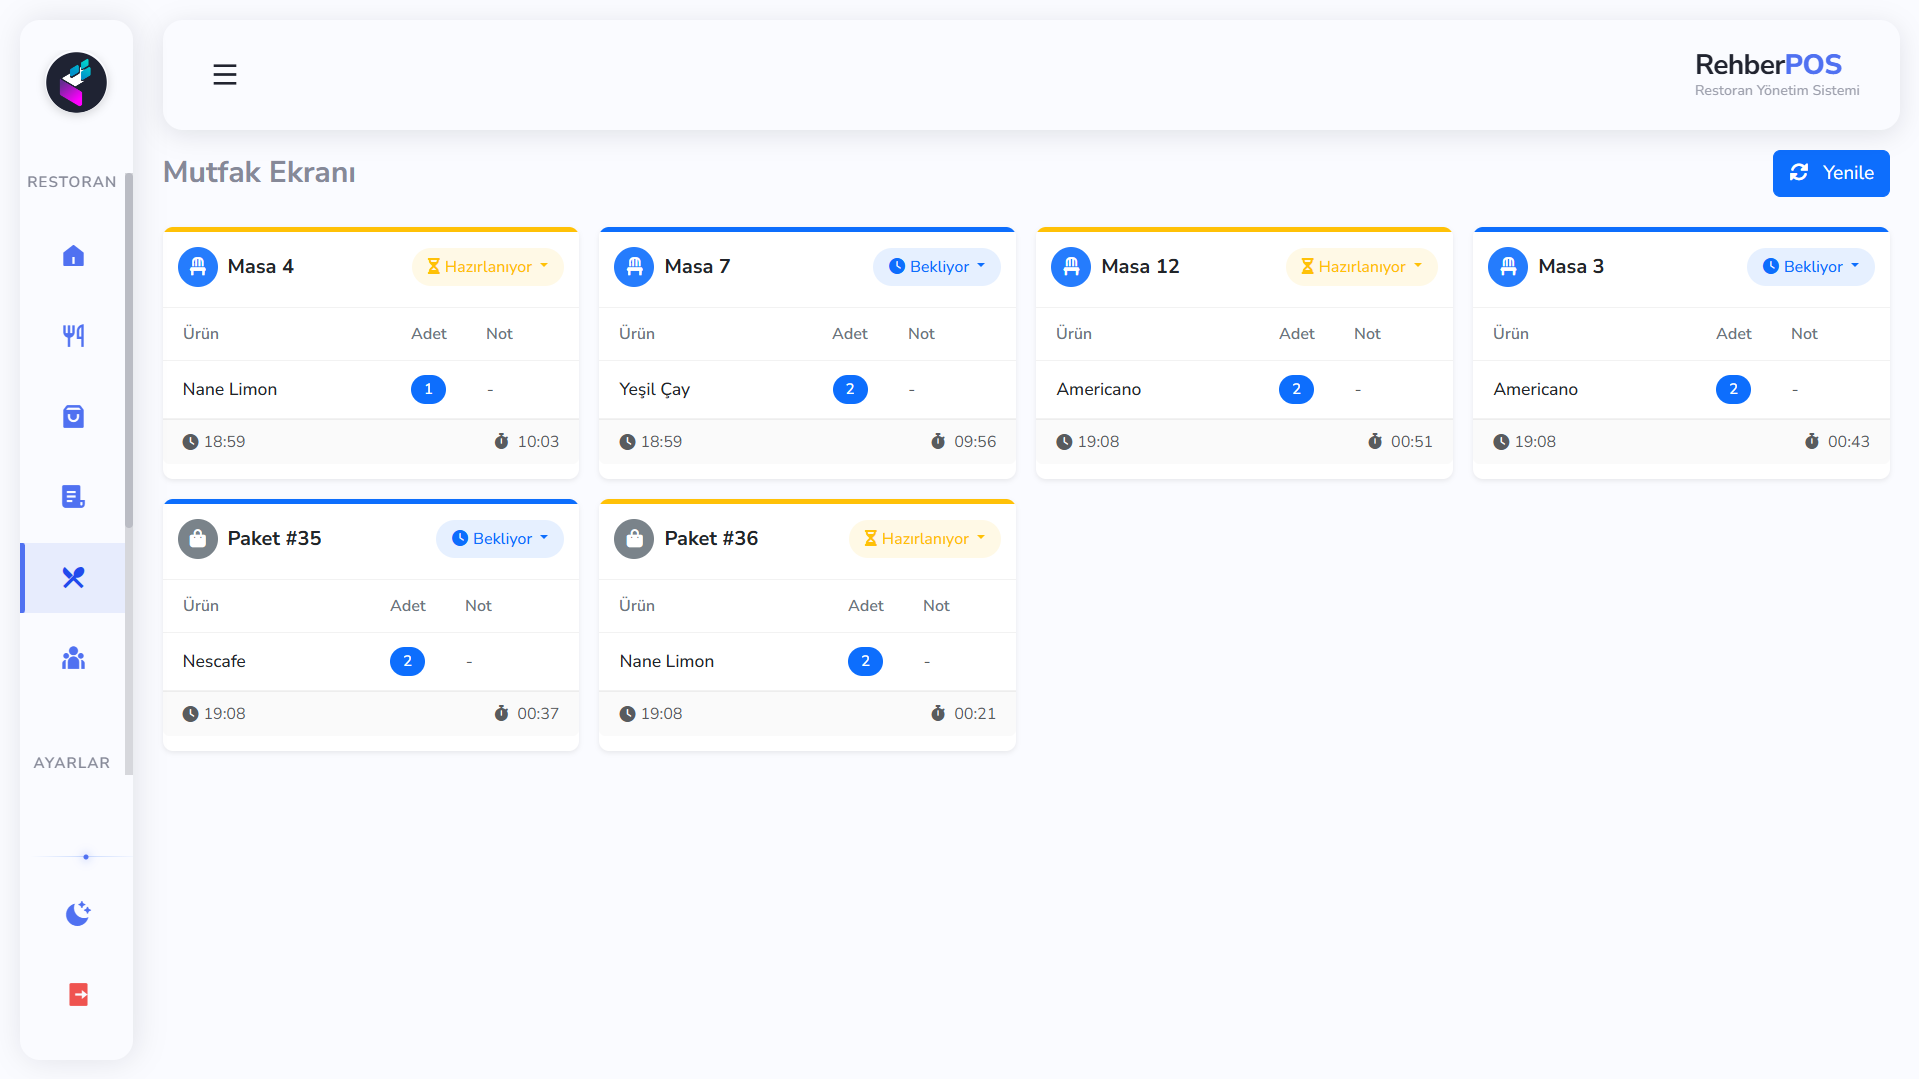Viewport: 1919px width, 1079px height.
Task: Open the users group icon
Action: tap(73, 658)
